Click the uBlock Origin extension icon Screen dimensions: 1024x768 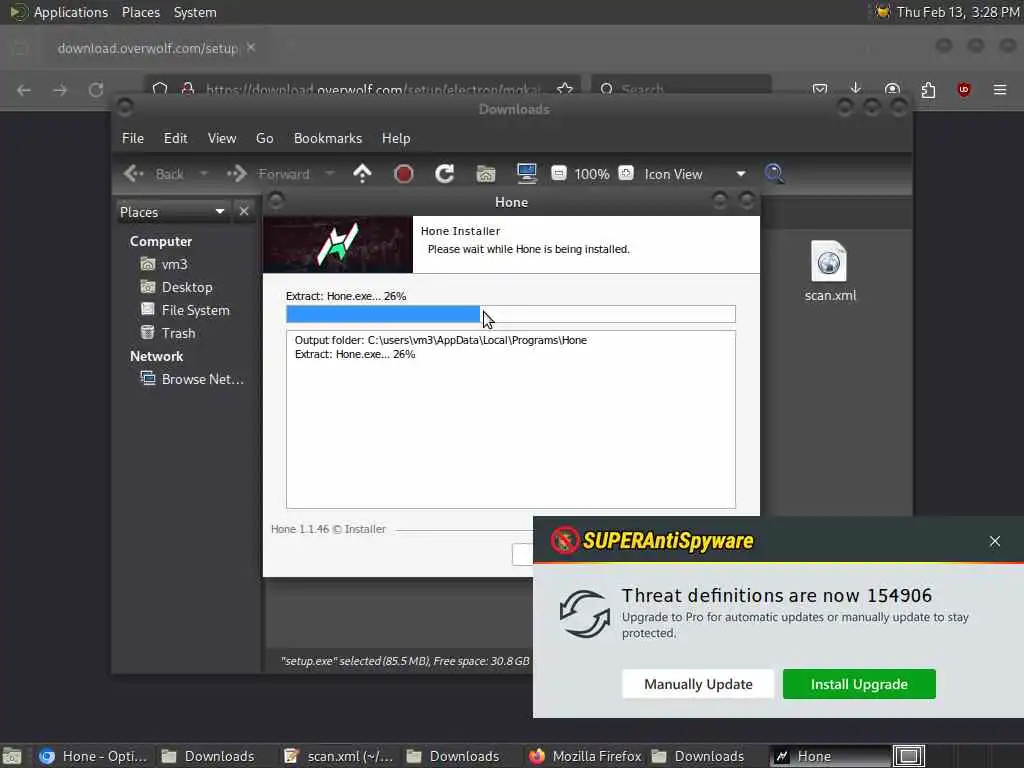pyautogui.click(x=964, y=89)
